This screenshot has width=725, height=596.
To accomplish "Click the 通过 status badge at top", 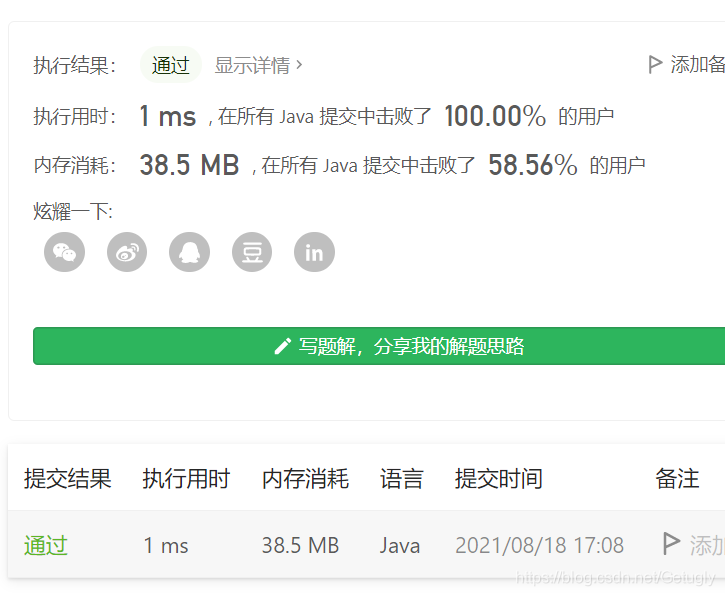I will (x=171, y=65).
